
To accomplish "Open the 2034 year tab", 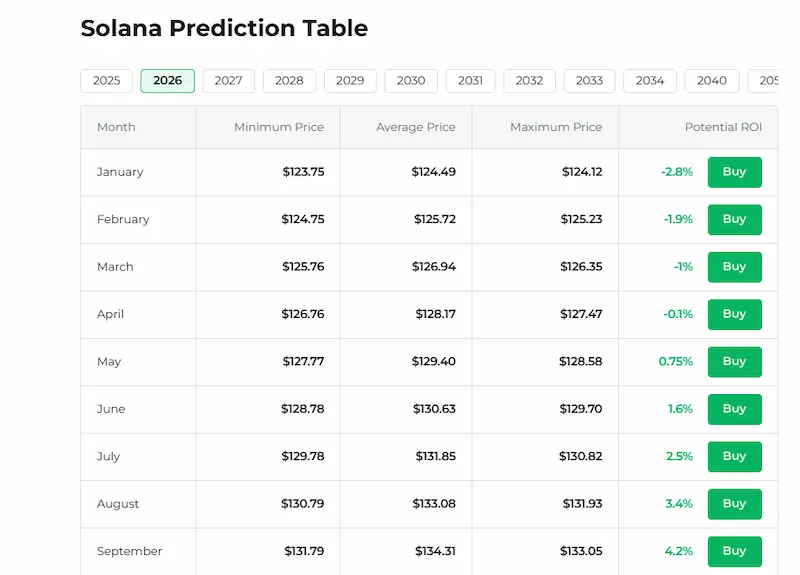I will (650, 81).
